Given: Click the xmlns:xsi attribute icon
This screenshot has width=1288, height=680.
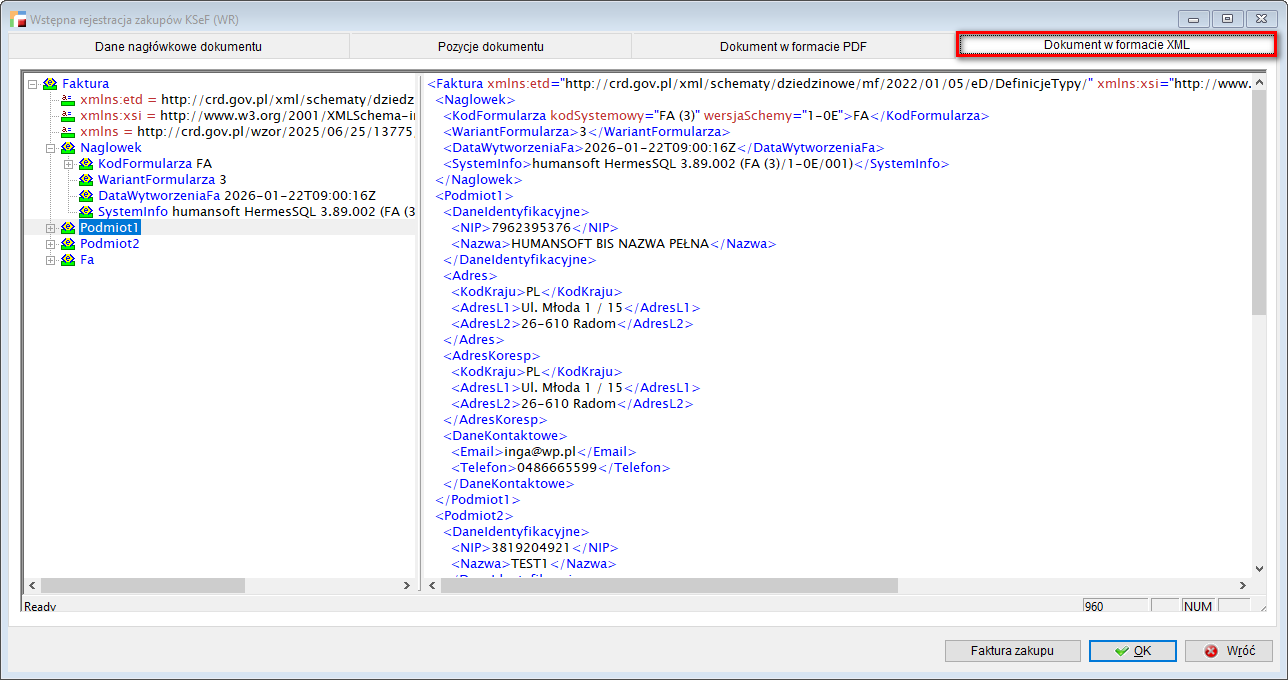Looking at the screenshot, I should click(68, 116).
